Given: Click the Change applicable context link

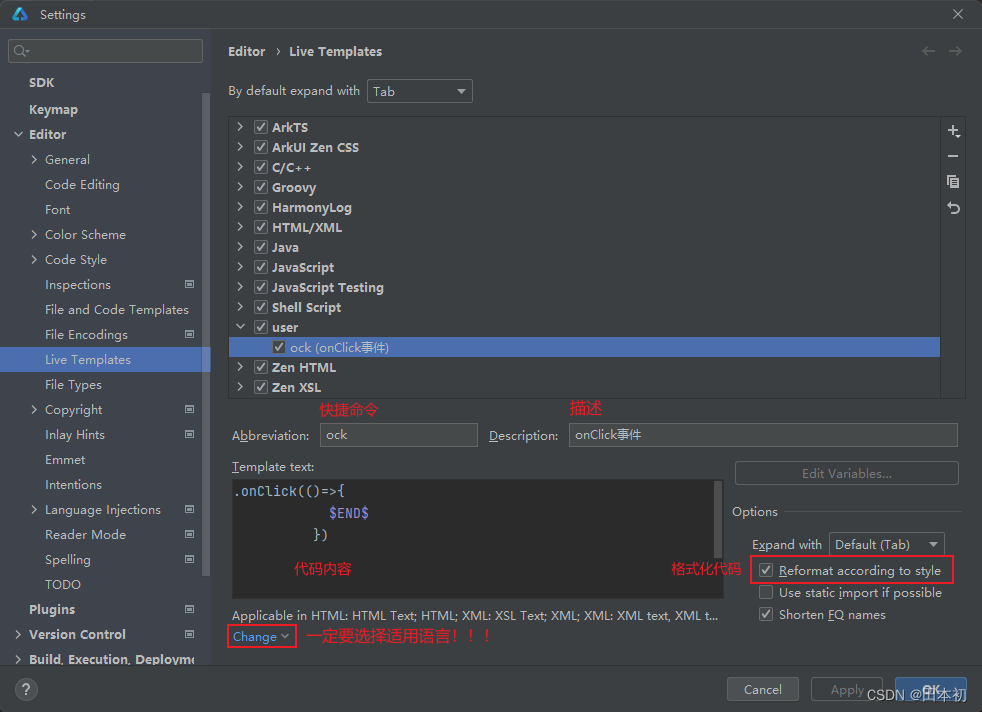Looking at the screenshot, I should (261, 636).
